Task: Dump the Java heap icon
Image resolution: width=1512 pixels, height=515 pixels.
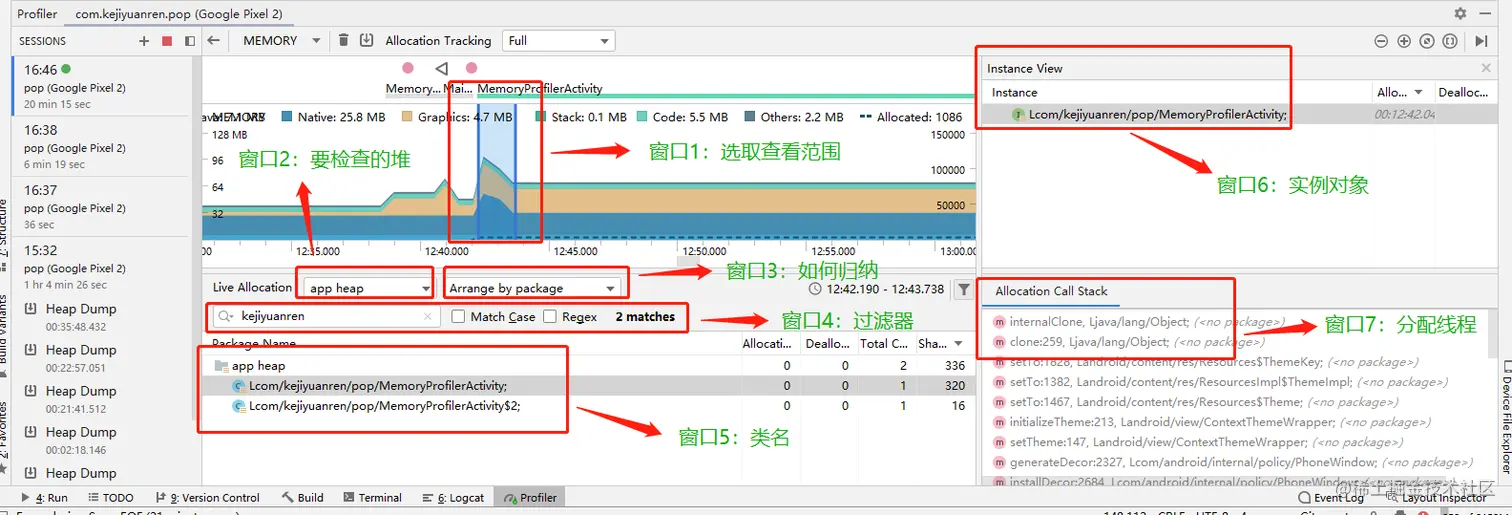Action: (366, 40)
